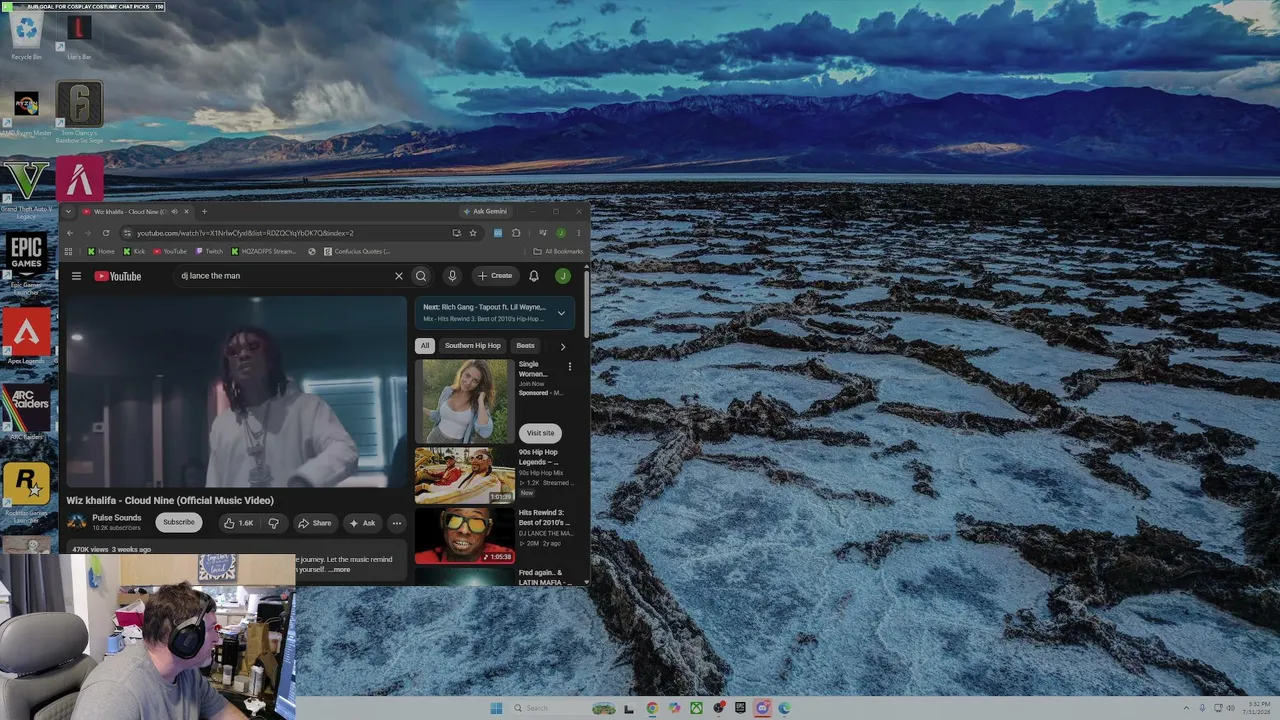Go back in the Chrome browser

pyautogui.click(x=70, y=233)
